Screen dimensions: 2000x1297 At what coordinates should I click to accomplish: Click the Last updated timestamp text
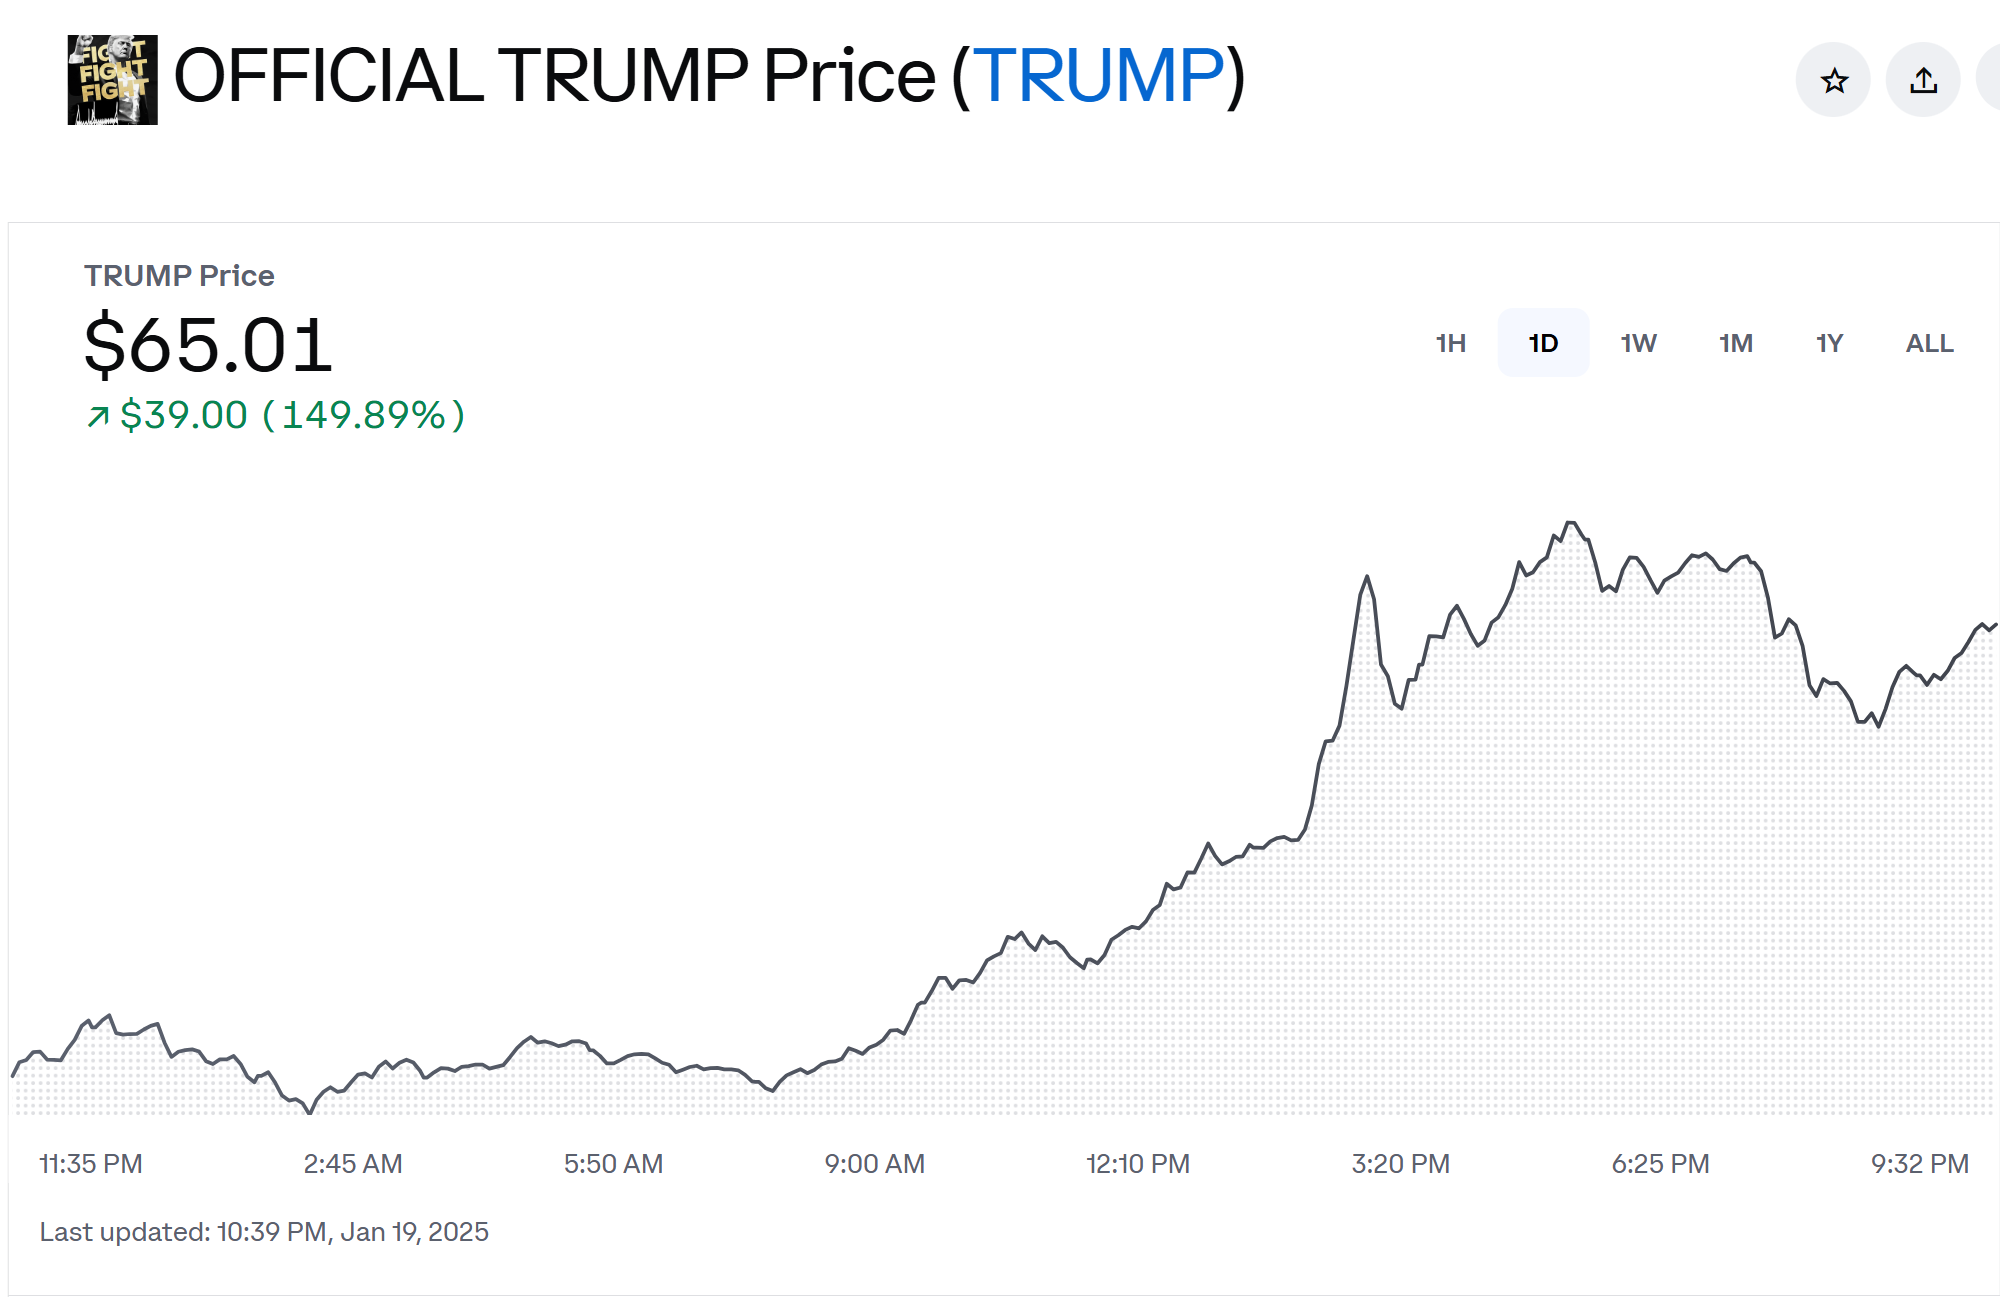[264, 1232]
